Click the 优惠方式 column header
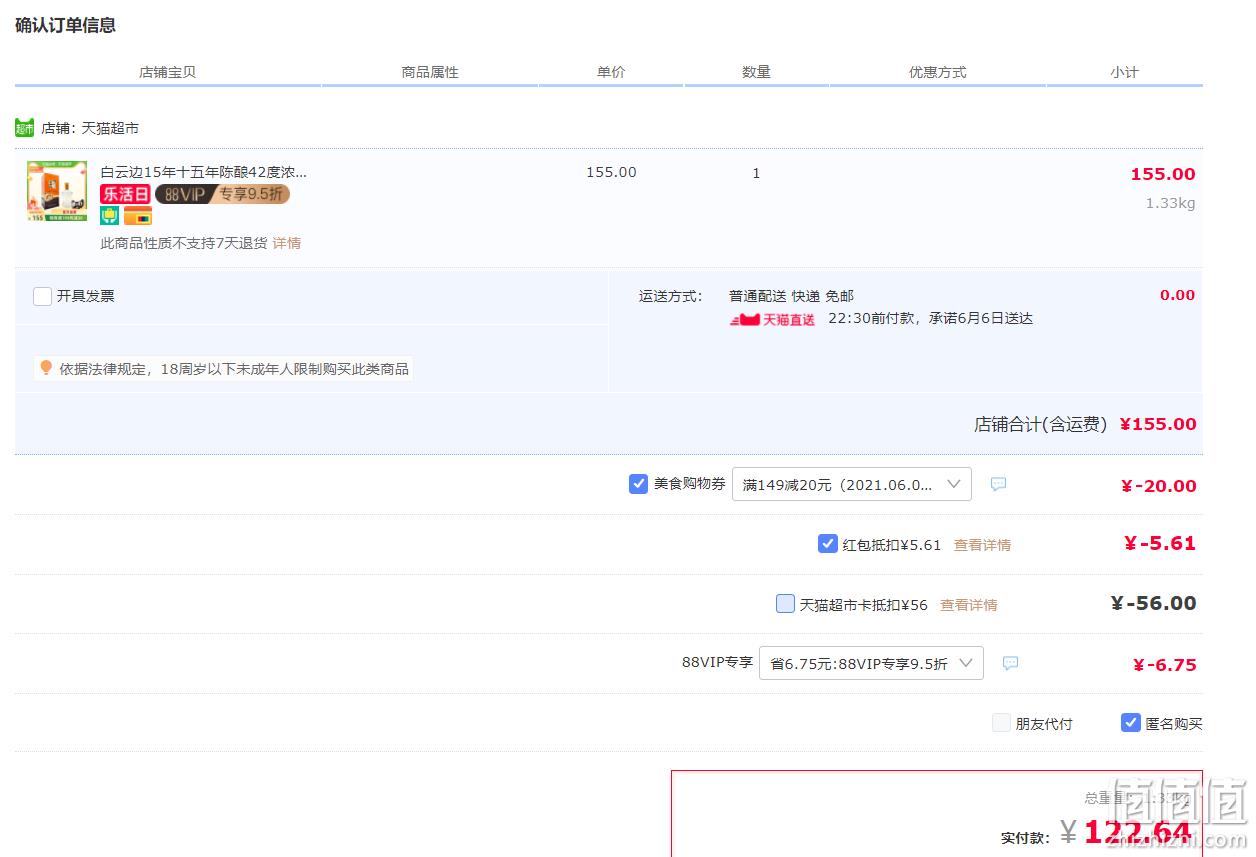Viewport: 1256px width, 857px height. (937, 72)
